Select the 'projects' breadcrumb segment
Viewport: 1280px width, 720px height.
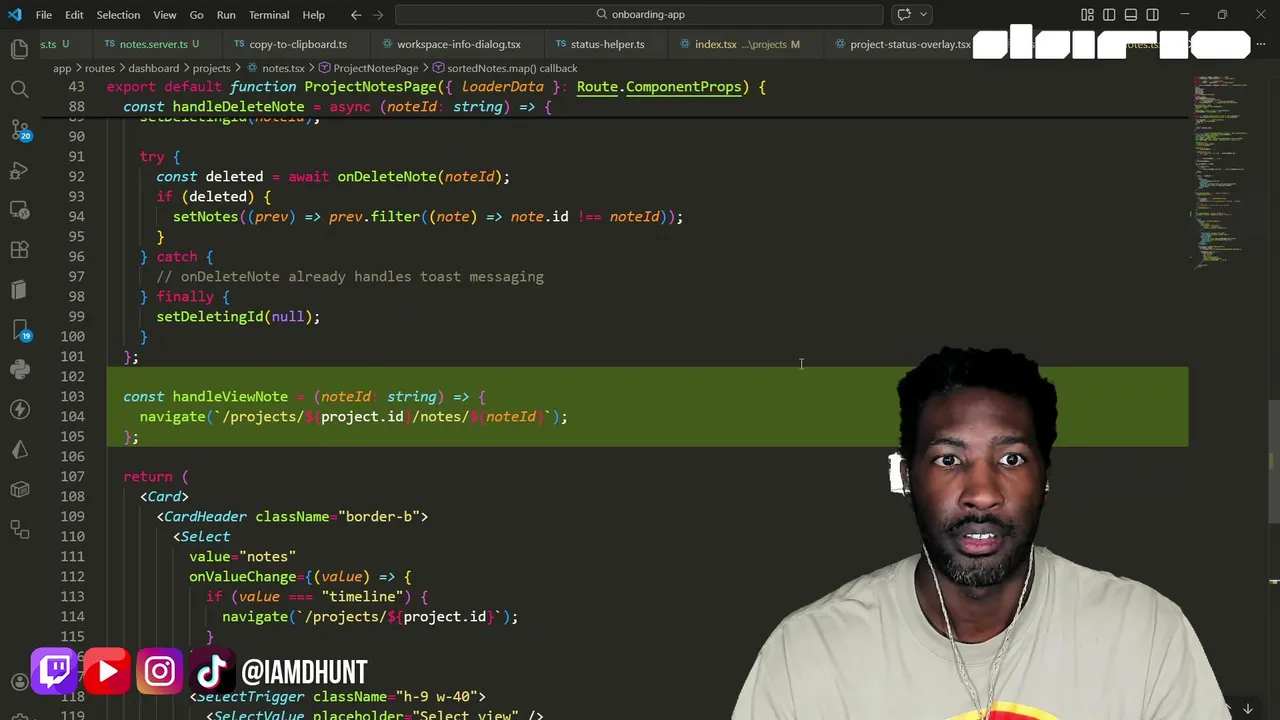[x=211, y=68]
